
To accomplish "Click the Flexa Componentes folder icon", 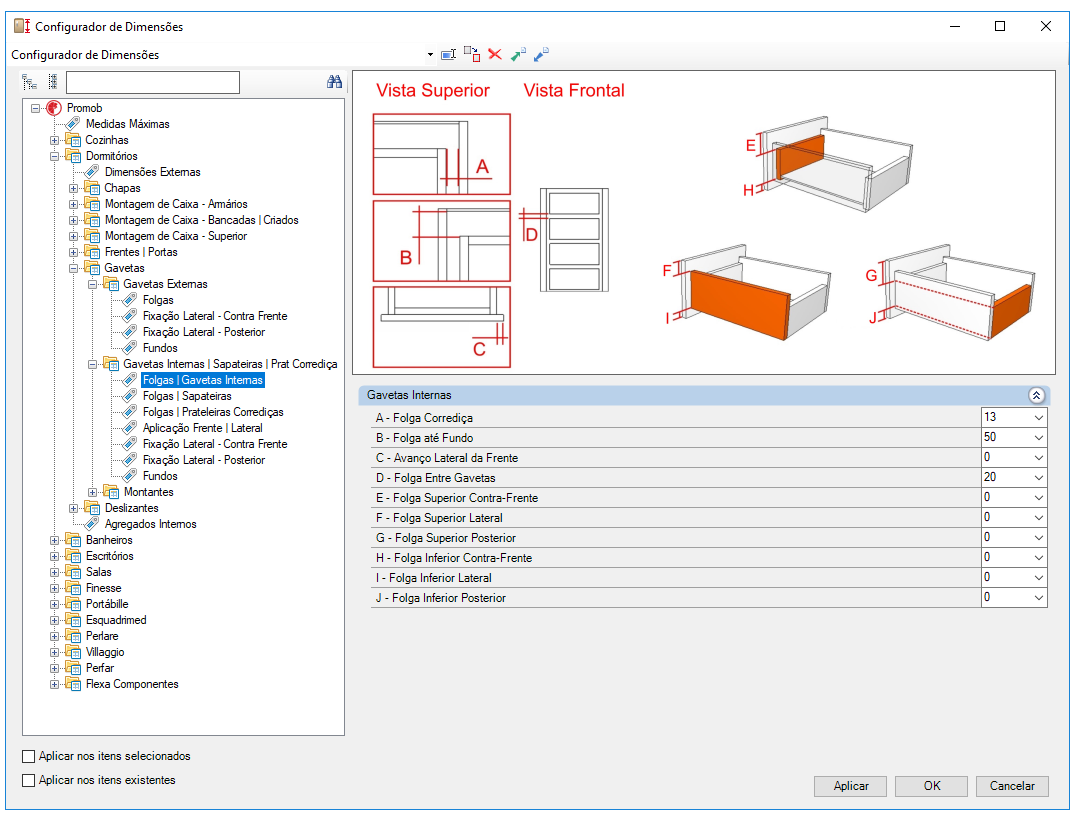I will 73,684.
